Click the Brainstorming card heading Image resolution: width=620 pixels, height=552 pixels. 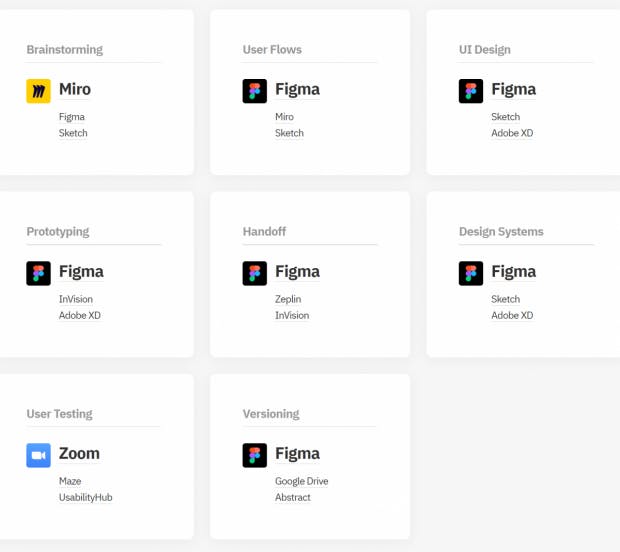click(64, 50)
